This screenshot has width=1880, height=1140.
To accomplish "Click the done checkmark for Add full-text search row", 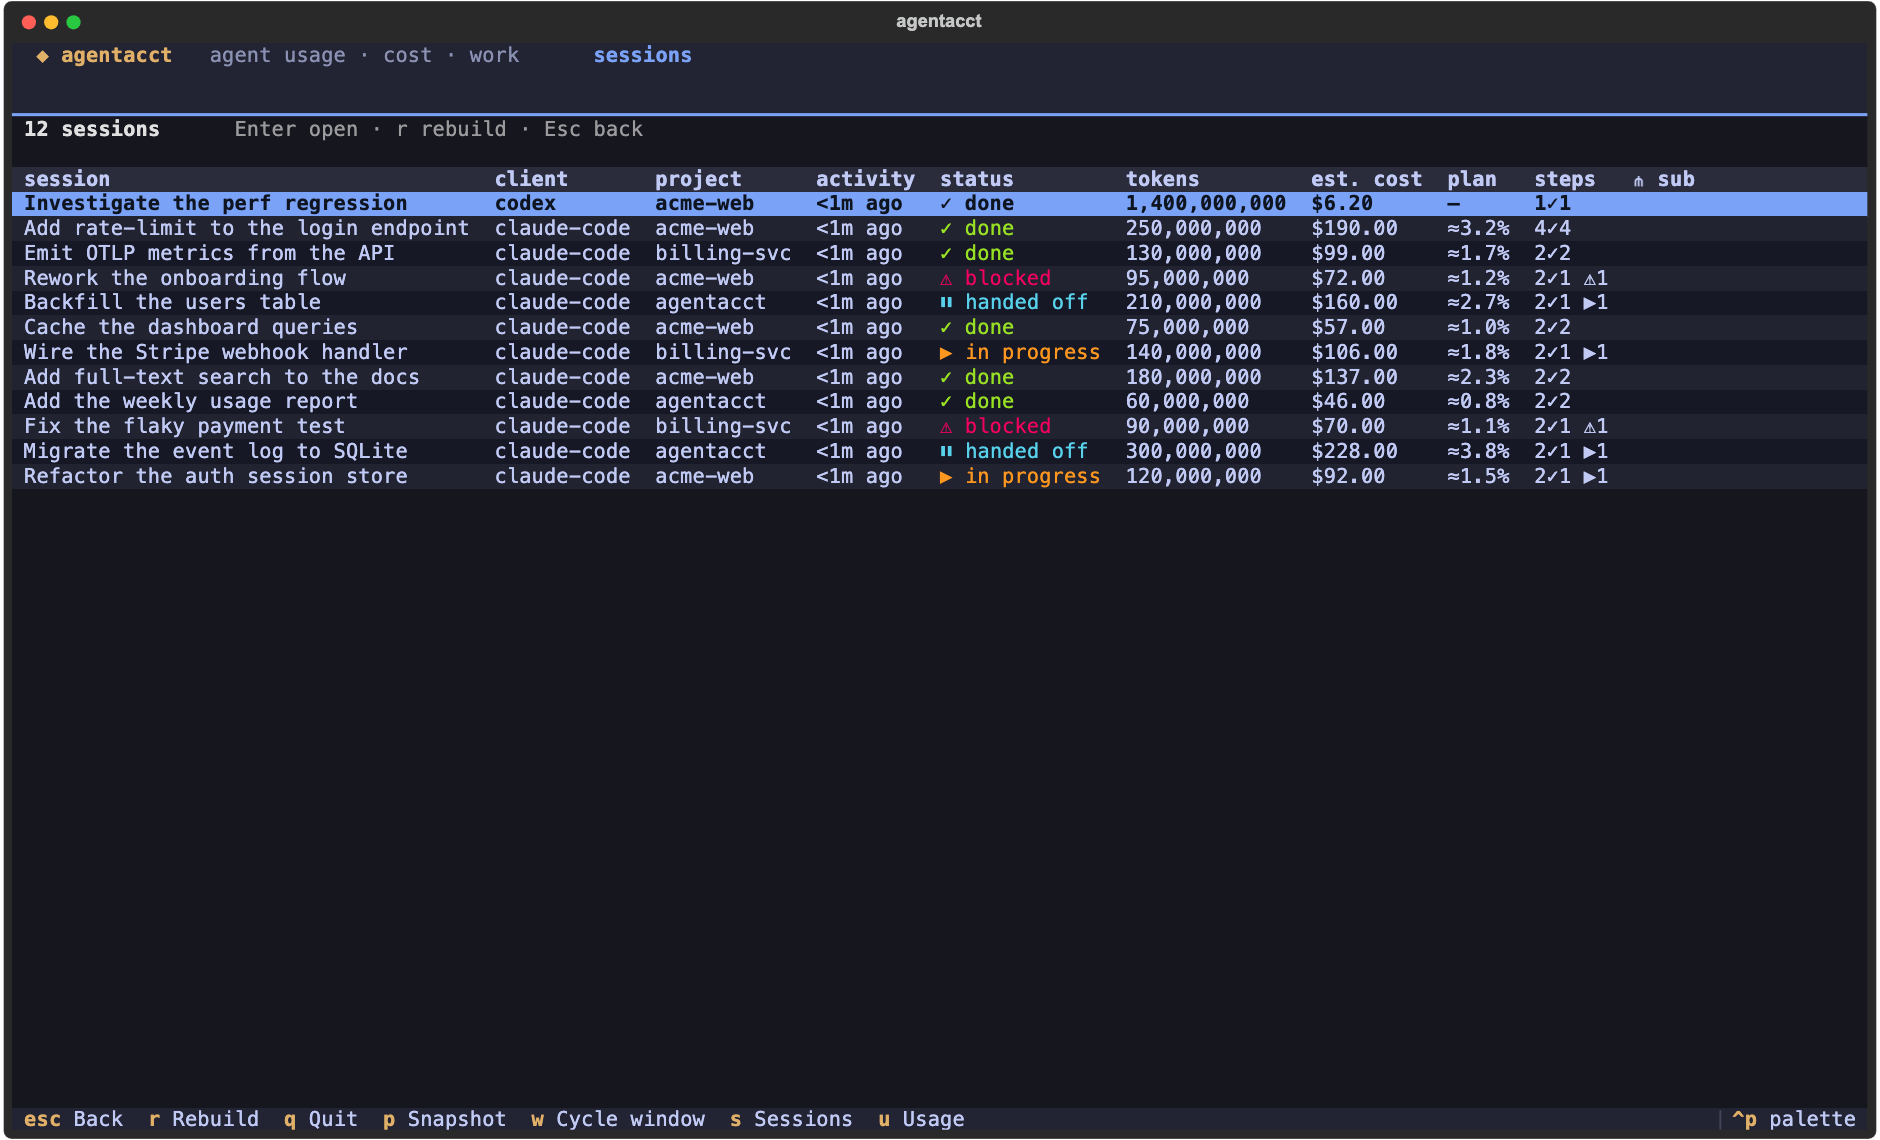I will [946, 378].
